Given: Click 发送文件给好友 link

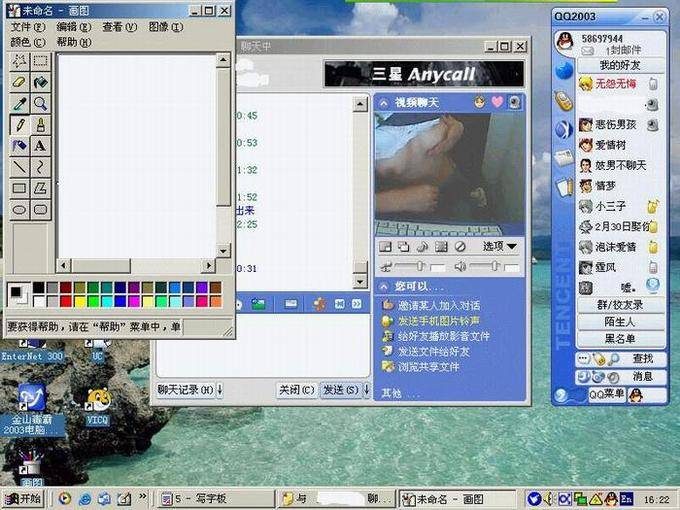Looking at the screenshot, I should (x=434, y=351).
